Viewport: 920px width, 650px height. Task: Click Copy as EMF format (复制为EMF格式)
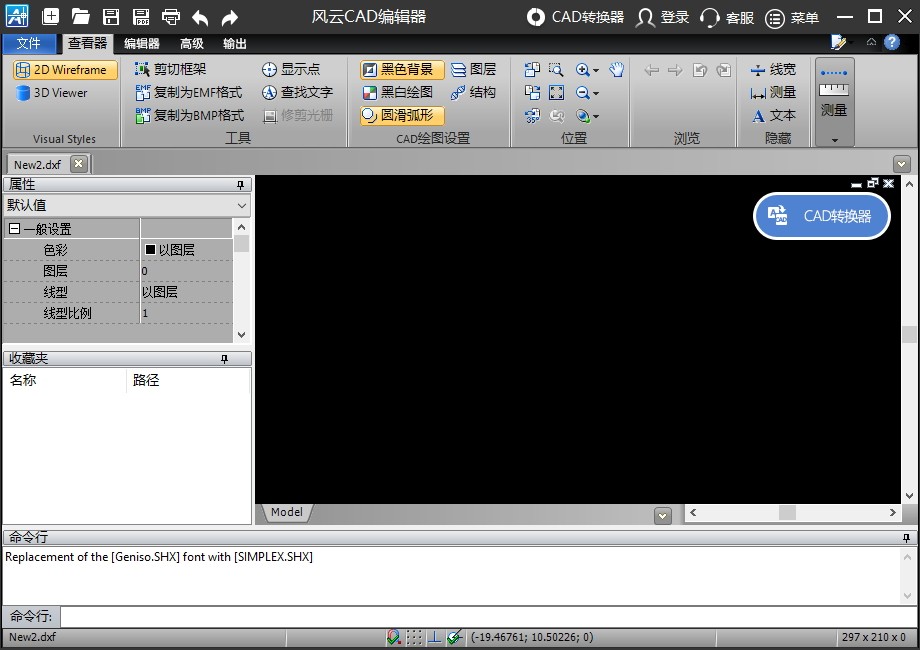click(x=189, y=92)
